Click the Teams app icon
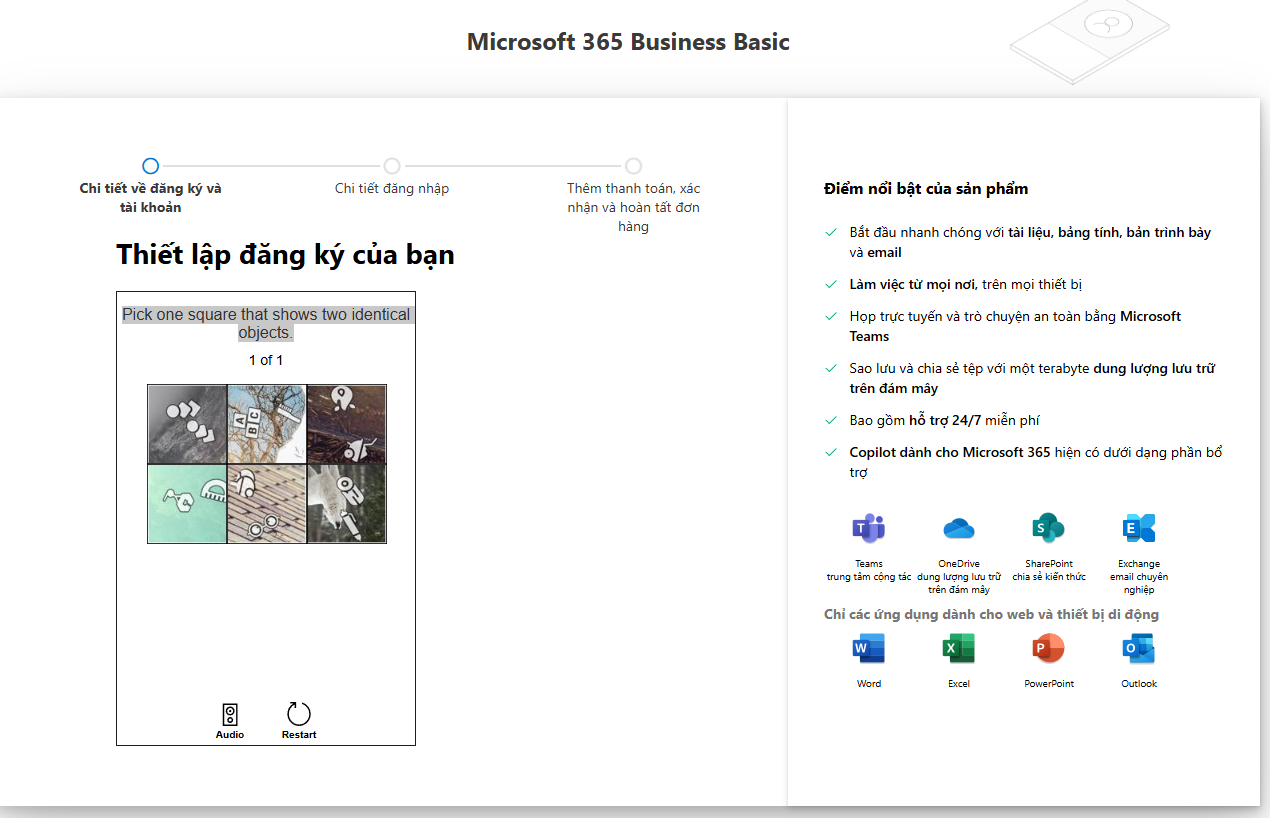1270x818 pixels. pos(868,528)
